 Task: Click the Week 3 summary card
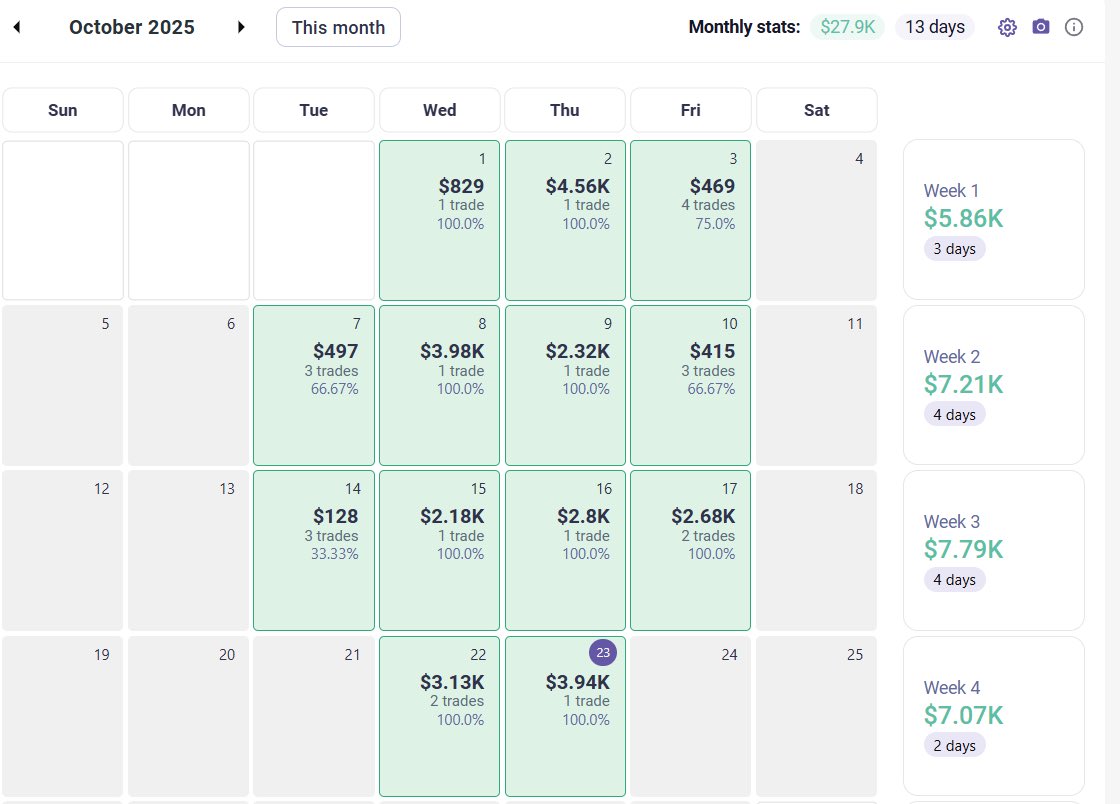coord(994,551)
